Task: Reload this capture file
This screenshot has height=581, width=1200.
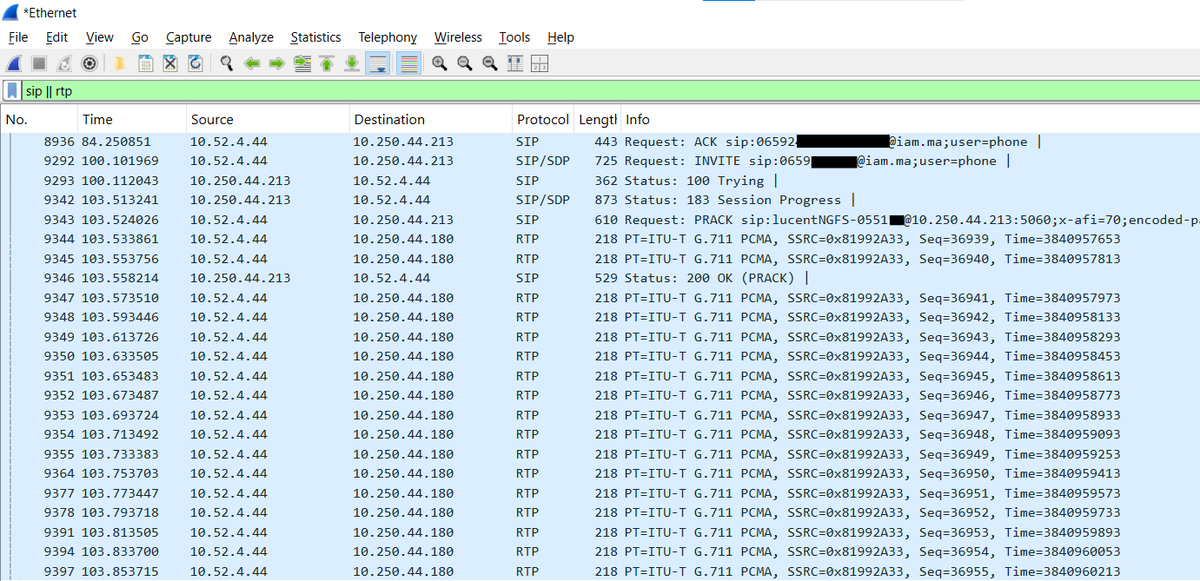Action: [195, 63]
